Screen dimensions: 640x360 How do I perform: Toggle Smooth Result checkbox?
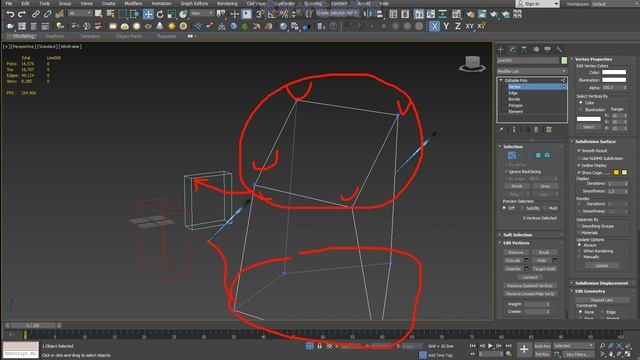(x=579, y=151)
